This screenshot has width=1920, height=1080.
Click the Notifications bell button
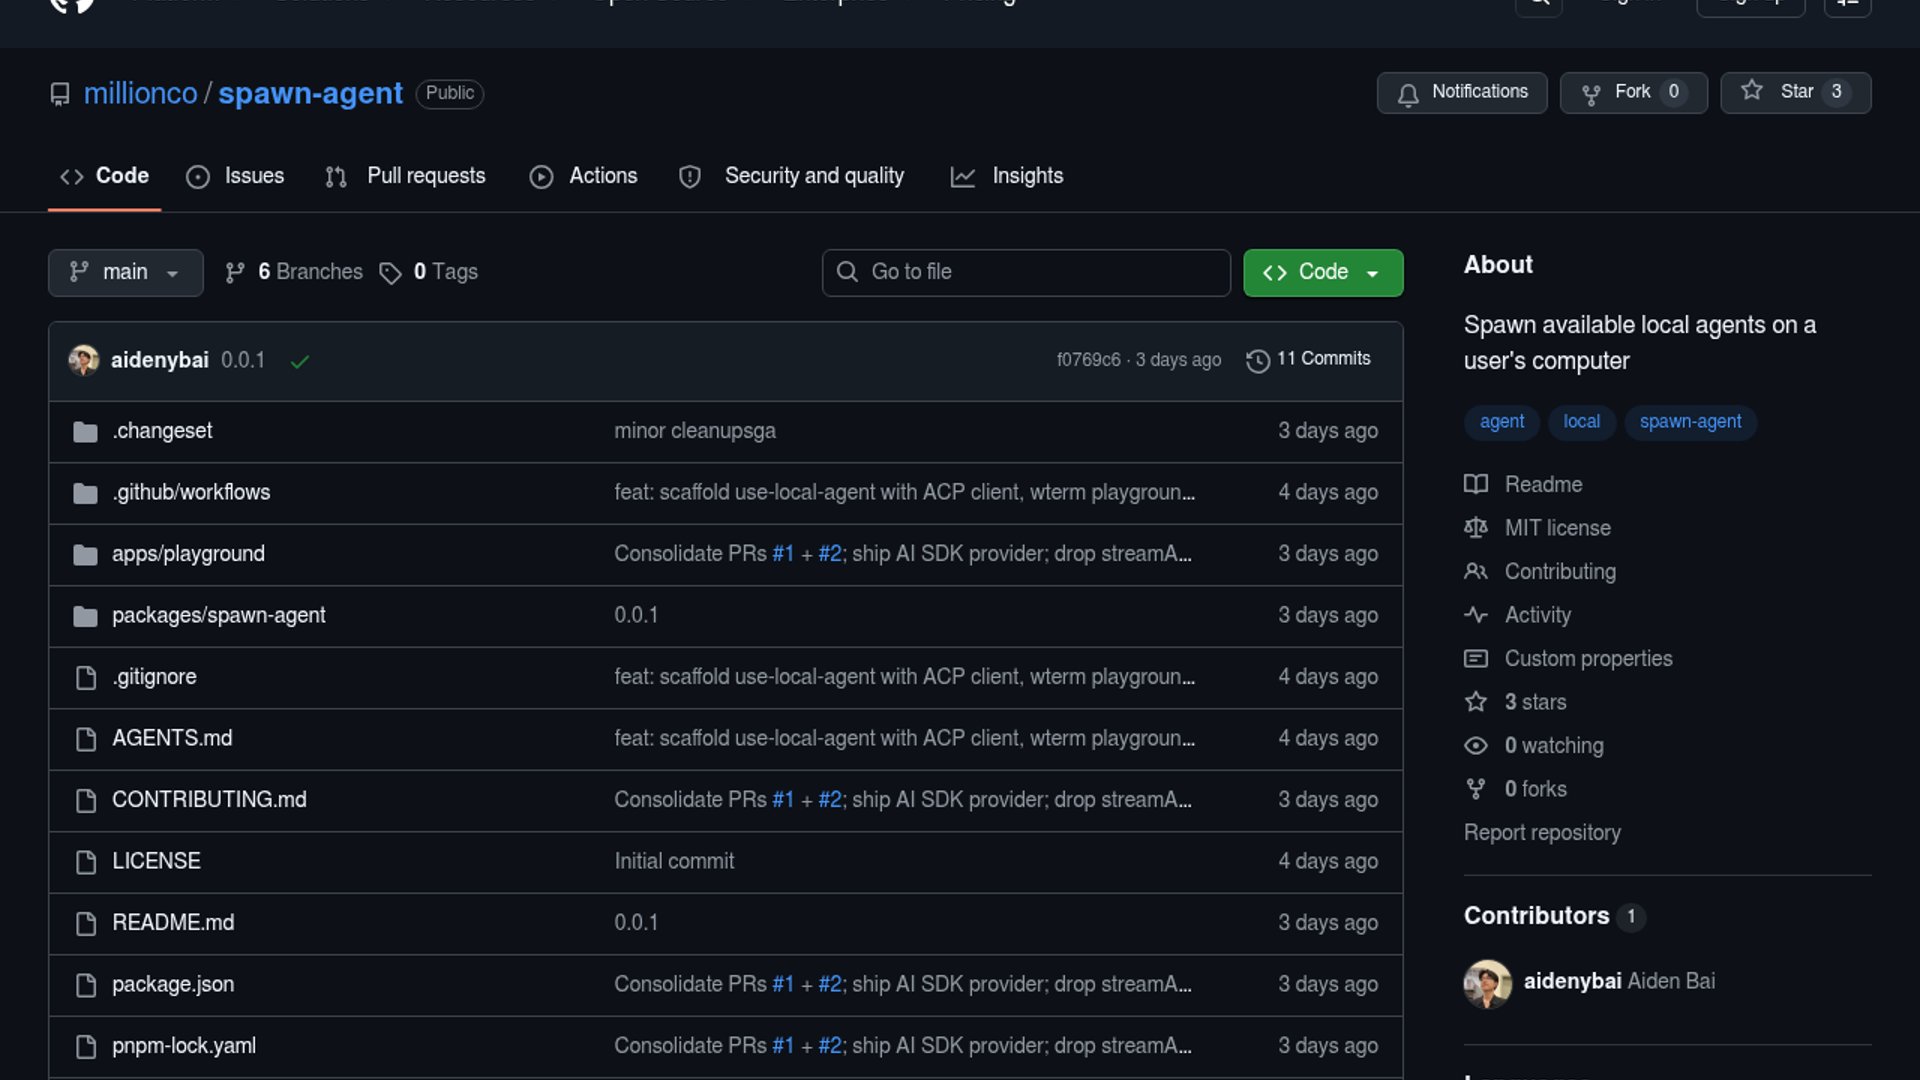[x=1461, y=92]
